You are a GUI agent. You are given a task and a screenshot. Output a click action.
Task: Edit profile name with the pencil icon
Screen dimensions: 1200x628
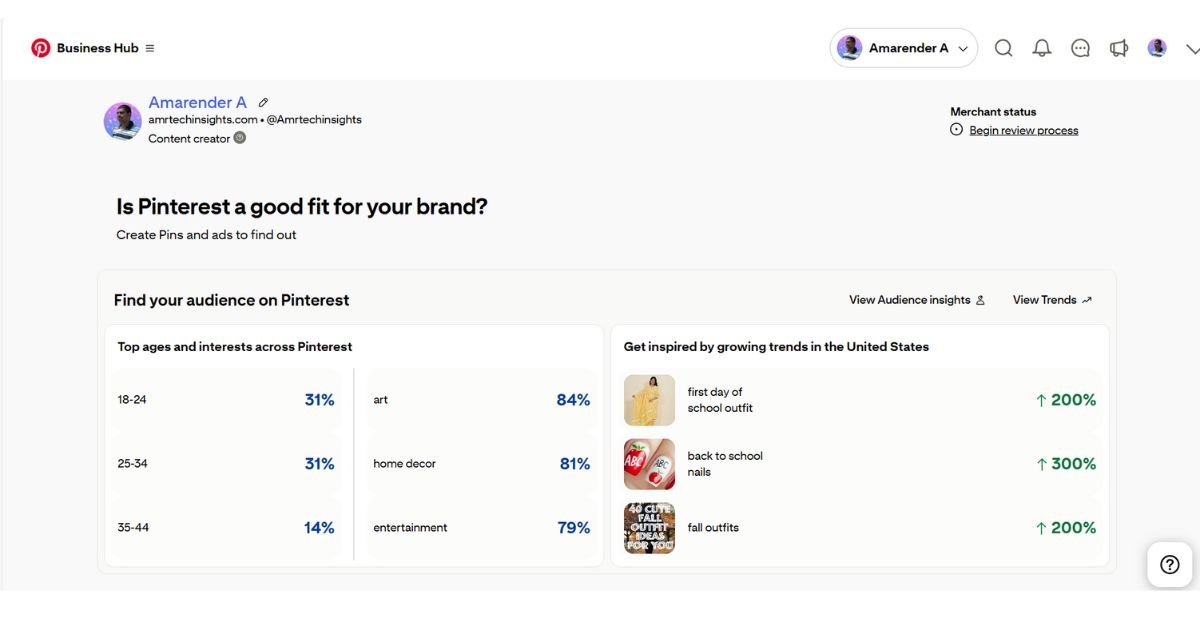263,101
